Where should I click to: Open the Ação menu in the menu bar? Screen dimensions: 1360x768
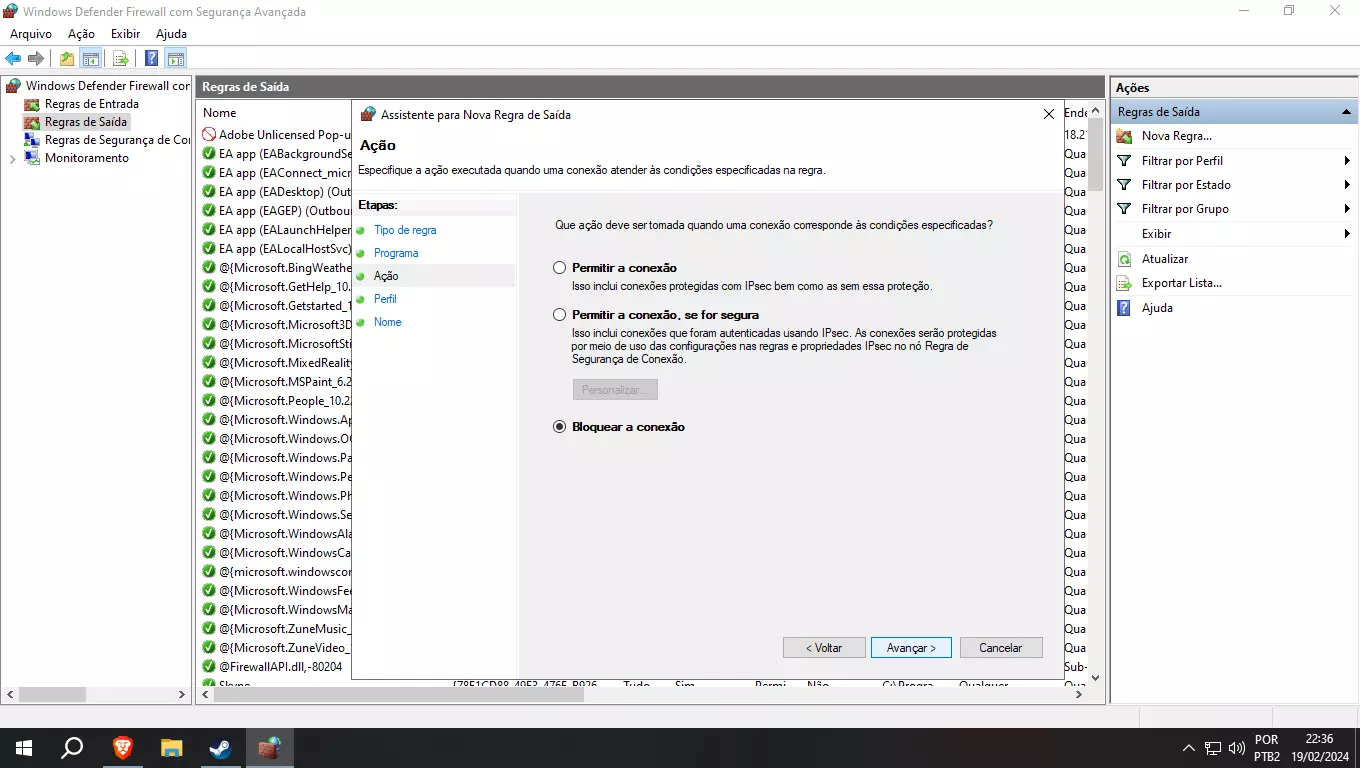point(81,34)
